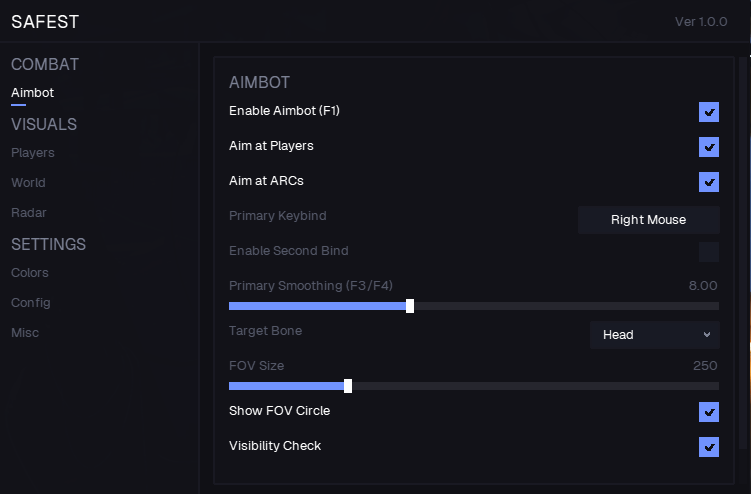The height and width of the screenshot is (494, 751).
Task: Click the Right Mouse keybind button
Action: (648, 220)
